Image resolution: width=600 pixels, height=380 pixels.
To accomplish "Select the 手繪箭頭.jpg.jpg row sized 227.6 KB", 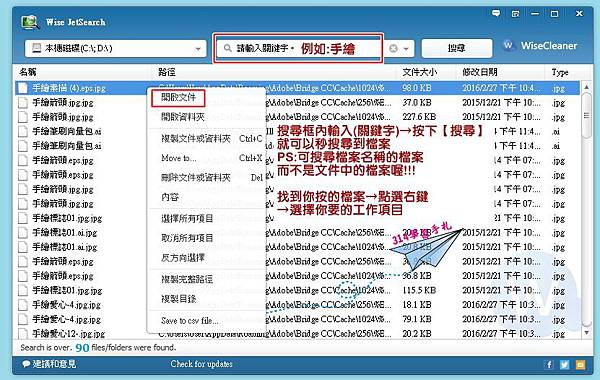I will (x=297, y=117).
